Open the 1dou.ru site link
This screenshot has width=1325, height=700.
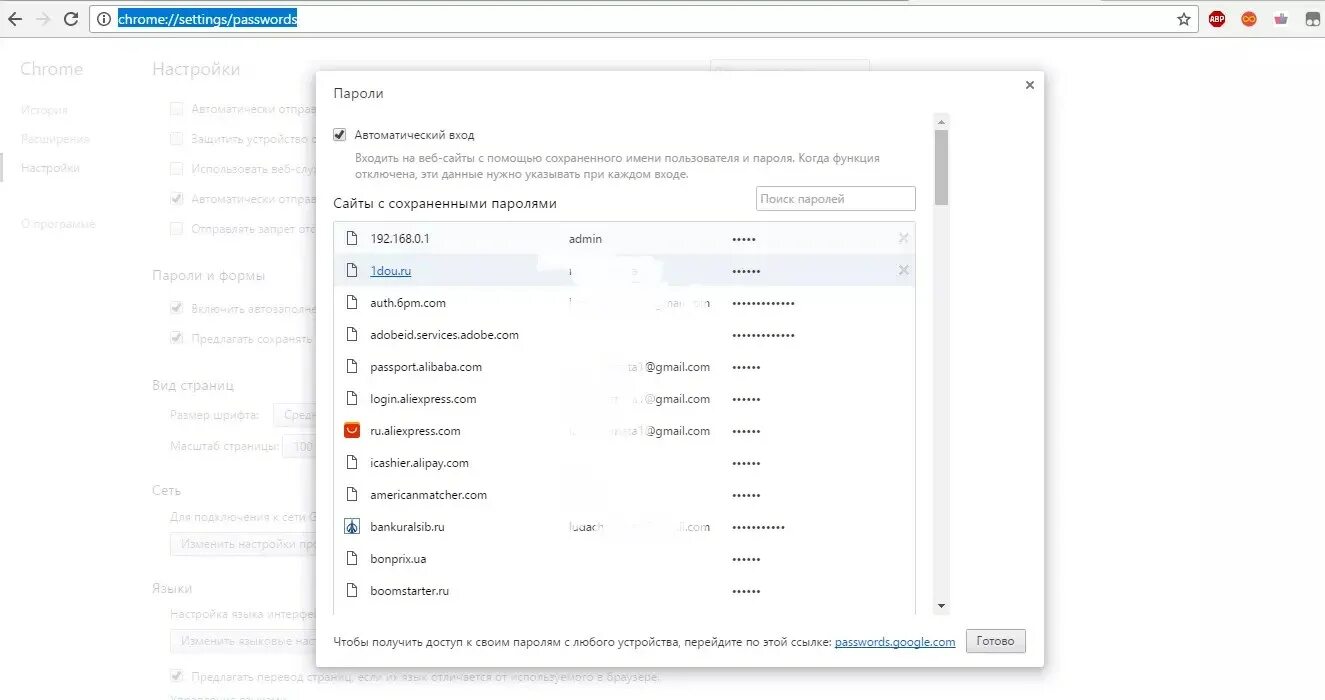pyautogui.click(x=390, y=270)
